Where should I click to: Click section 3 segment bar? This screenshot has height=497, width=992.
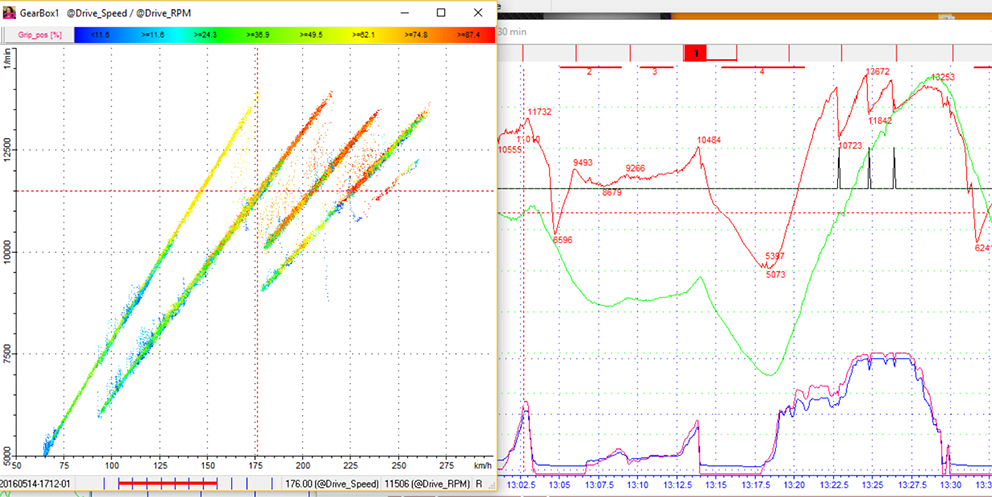pyautogui.click(x=654, y=68)
